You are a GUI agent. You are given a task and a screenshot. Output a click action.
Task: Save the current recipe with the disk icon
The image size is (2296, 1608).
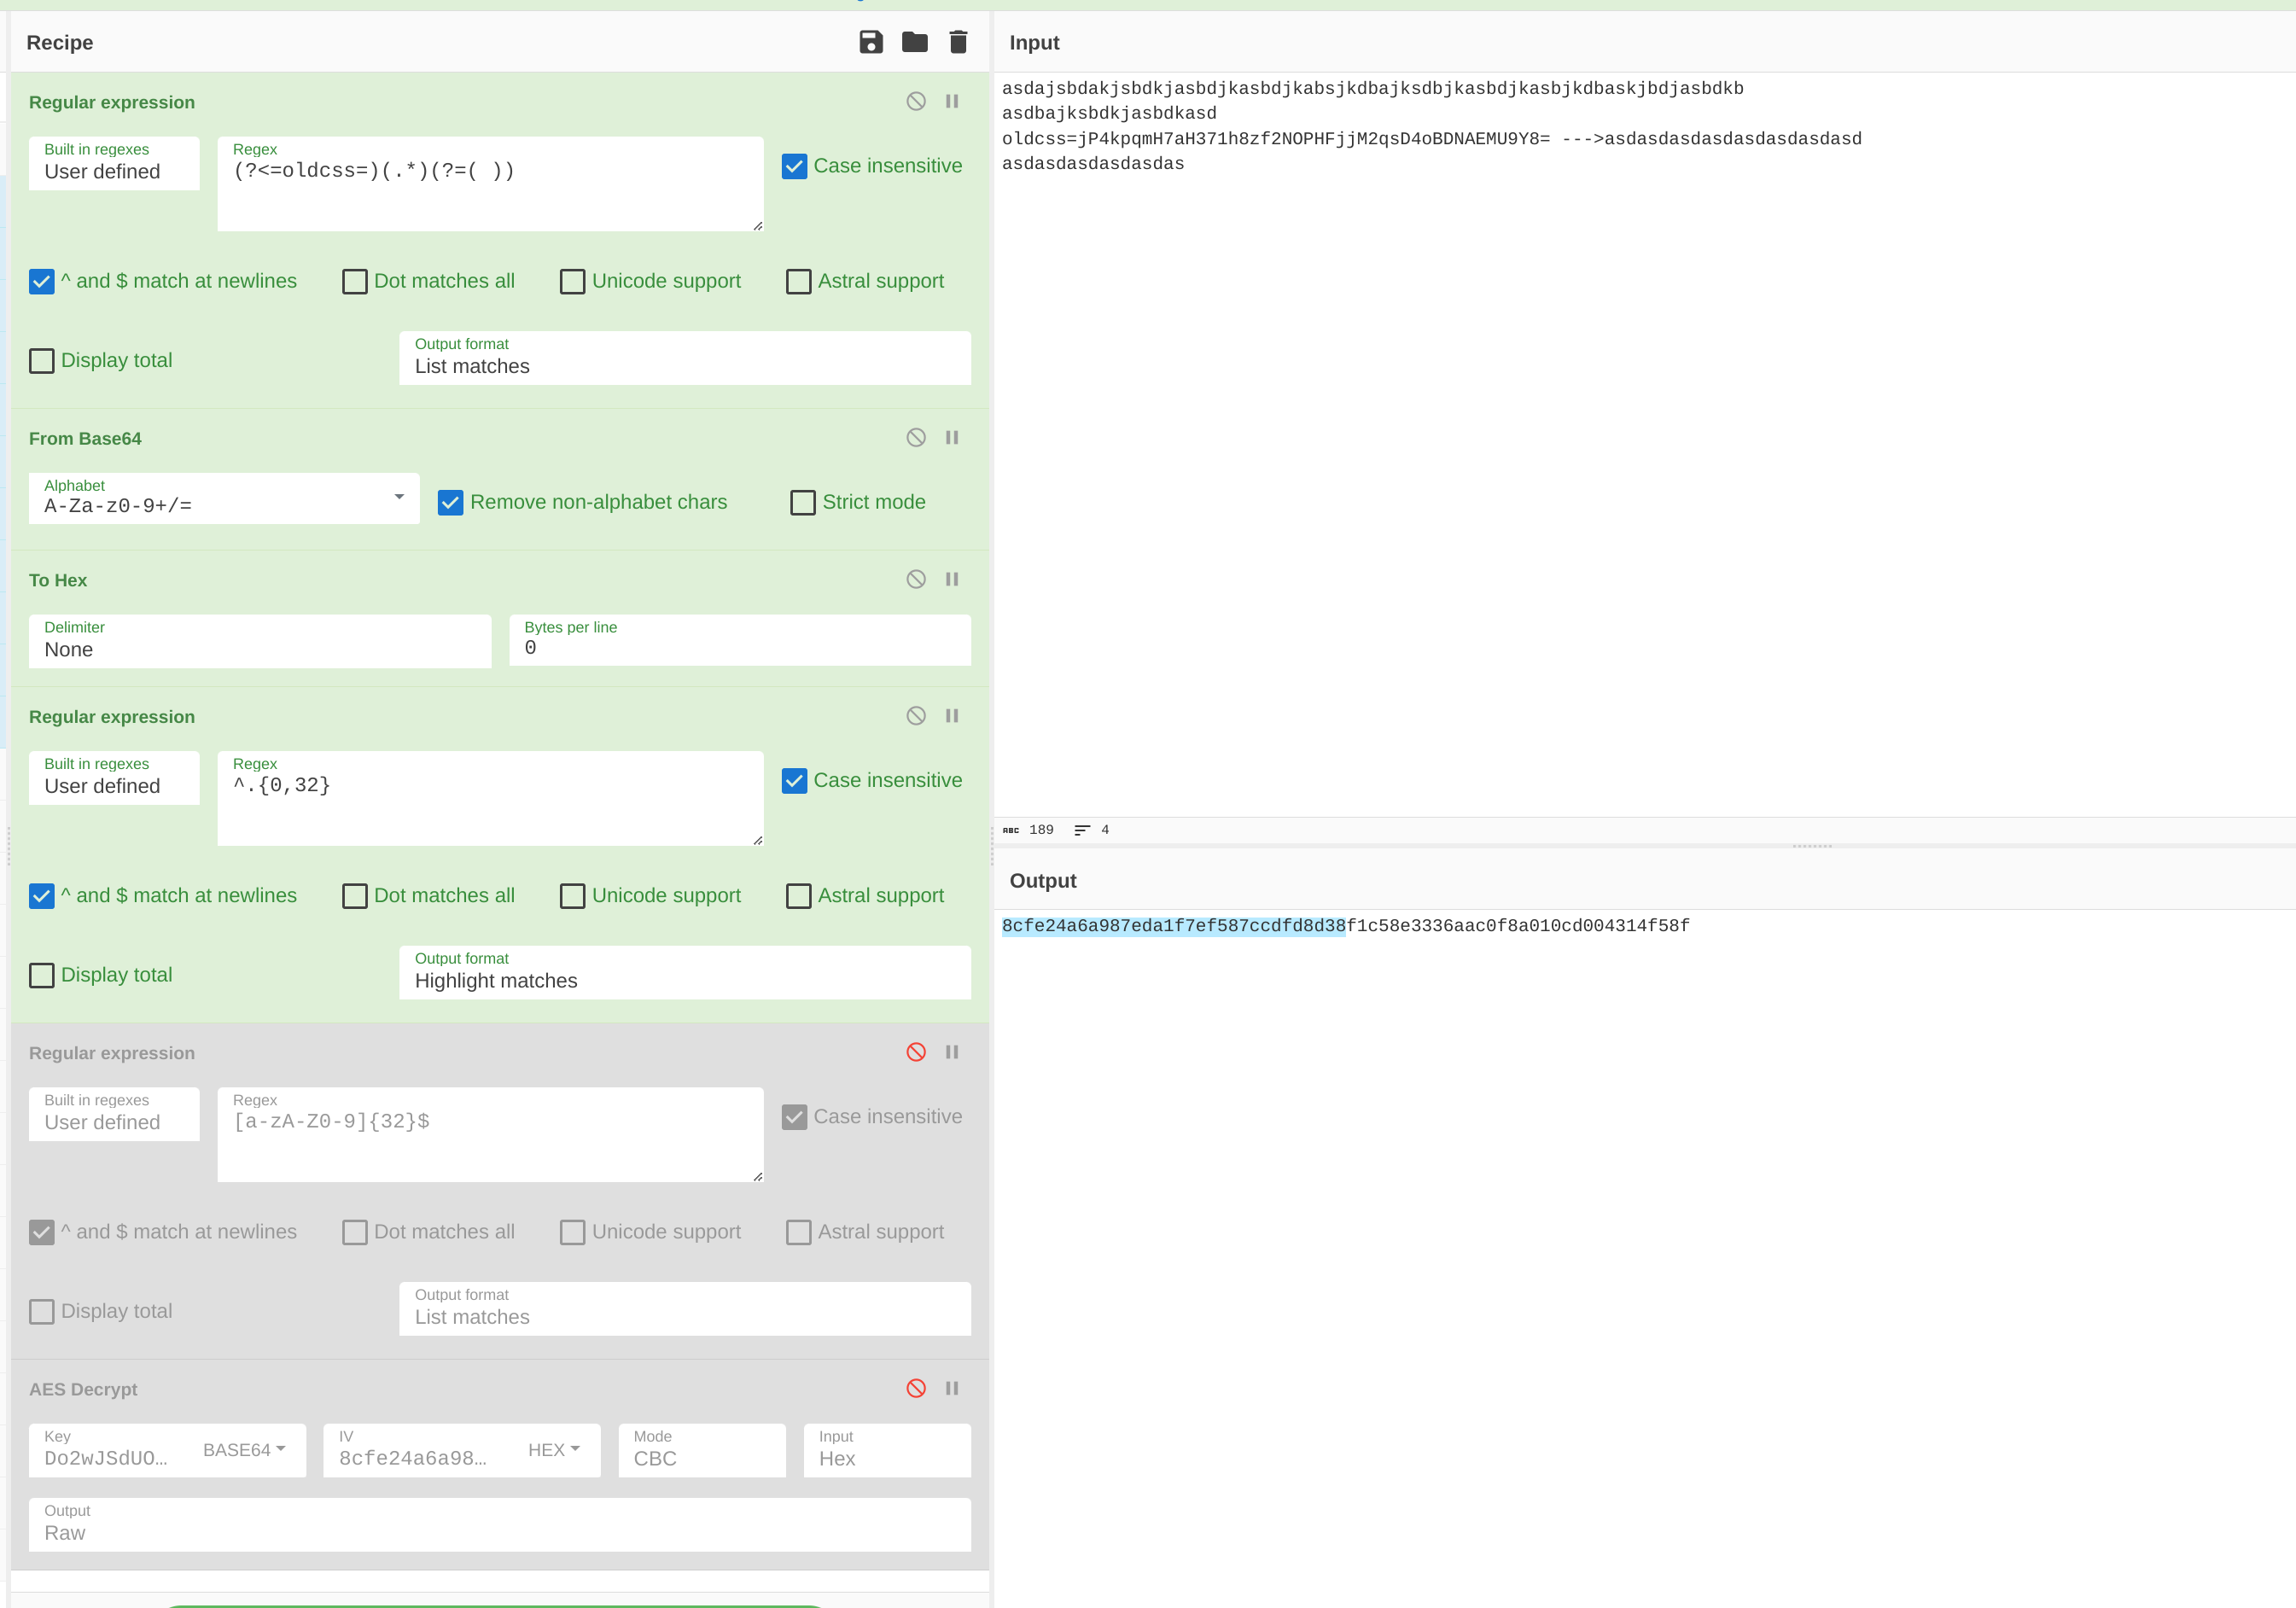(871, 42)
